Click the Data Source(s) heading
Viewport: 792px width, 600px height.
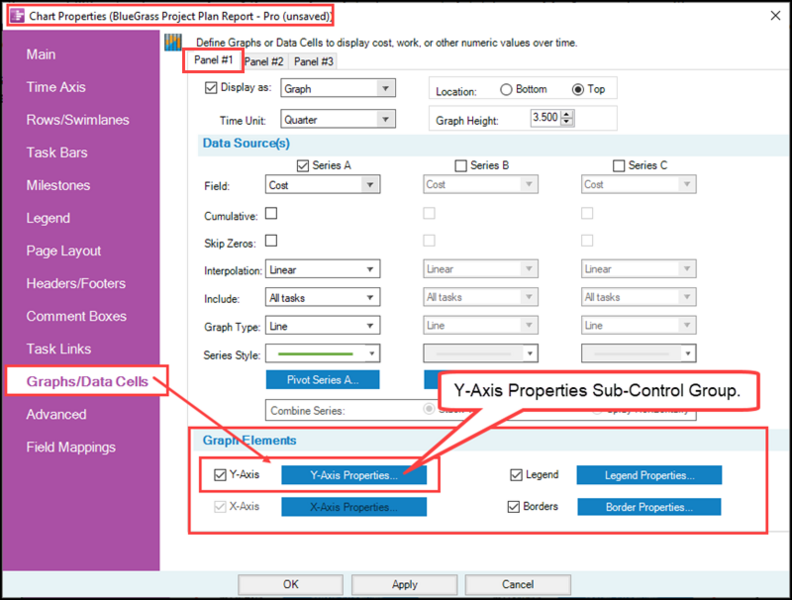(x=246, y=143)
